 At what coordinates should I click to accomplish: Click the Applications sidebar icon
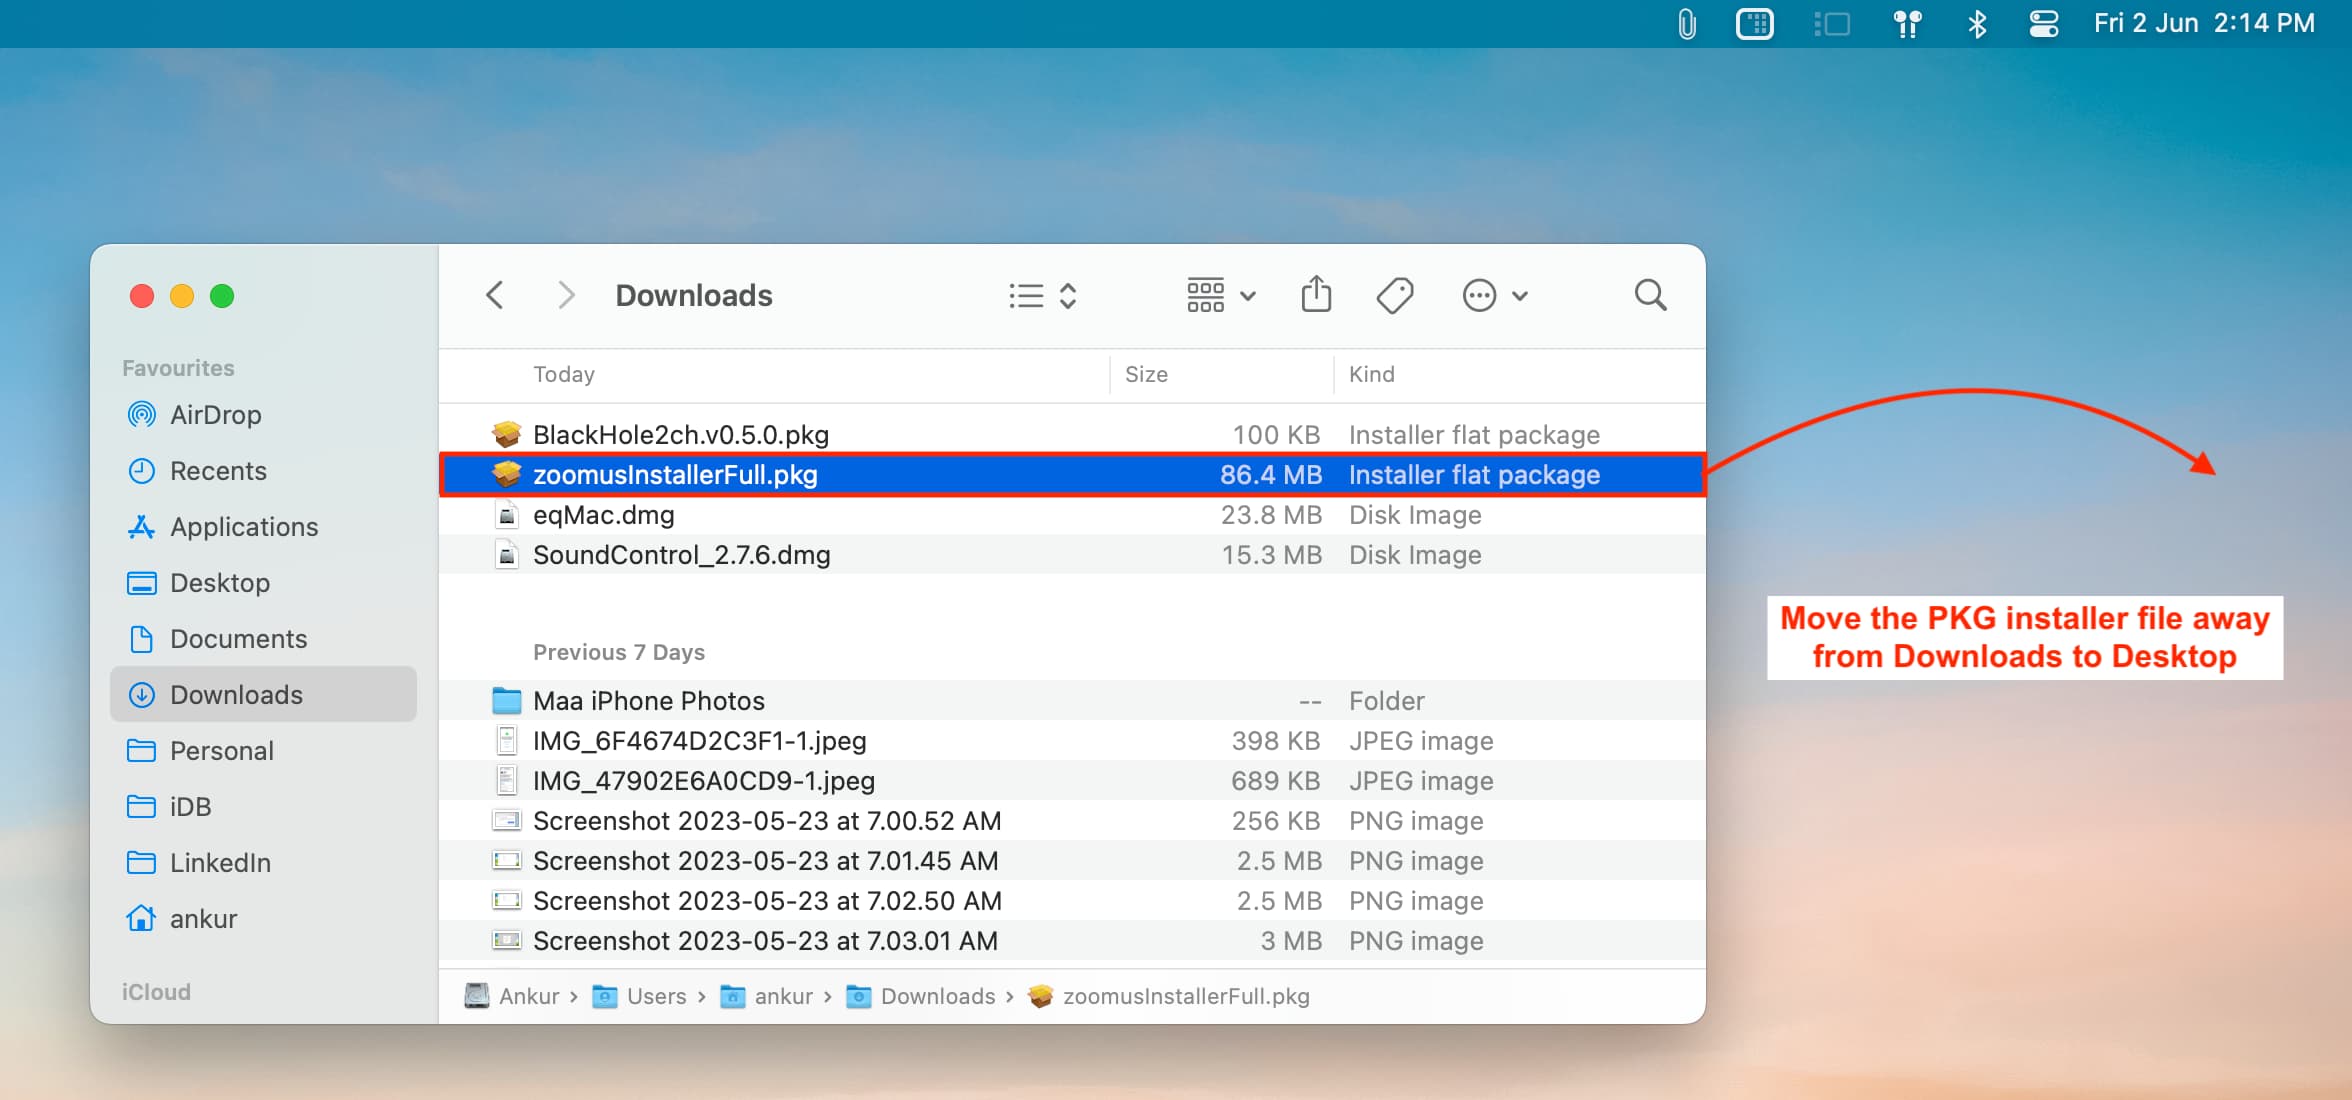click(142, 526)
